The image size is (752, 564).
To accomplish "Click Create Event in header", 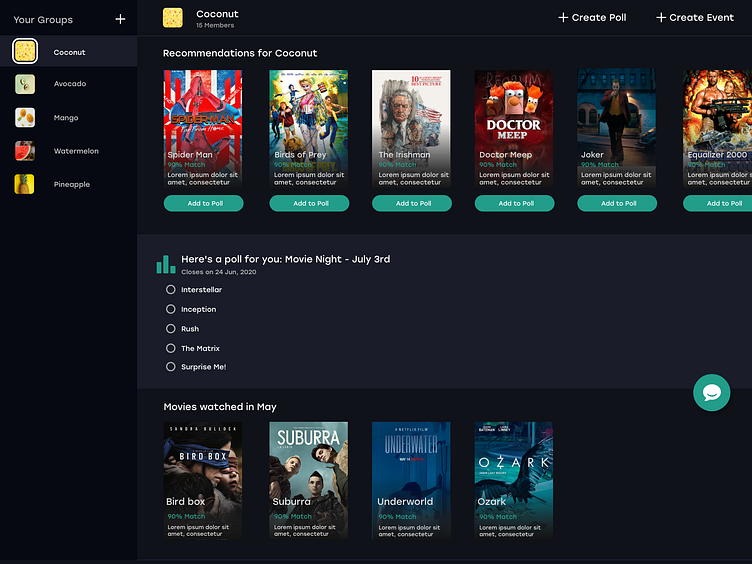I will coord(694,18).
